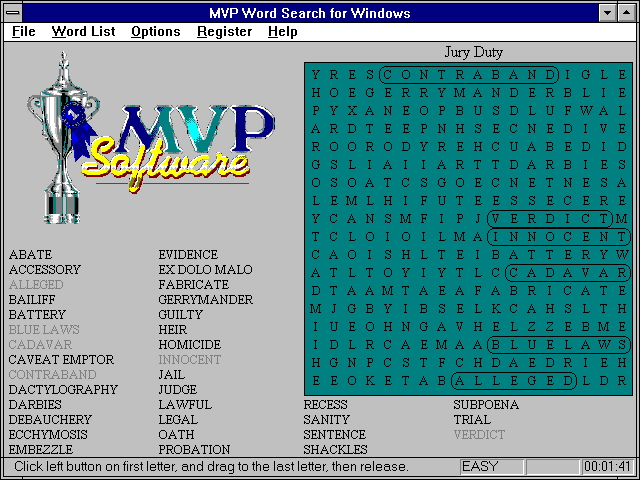
Task: Click TRIAL in word list
Action: tap(472, 420)
